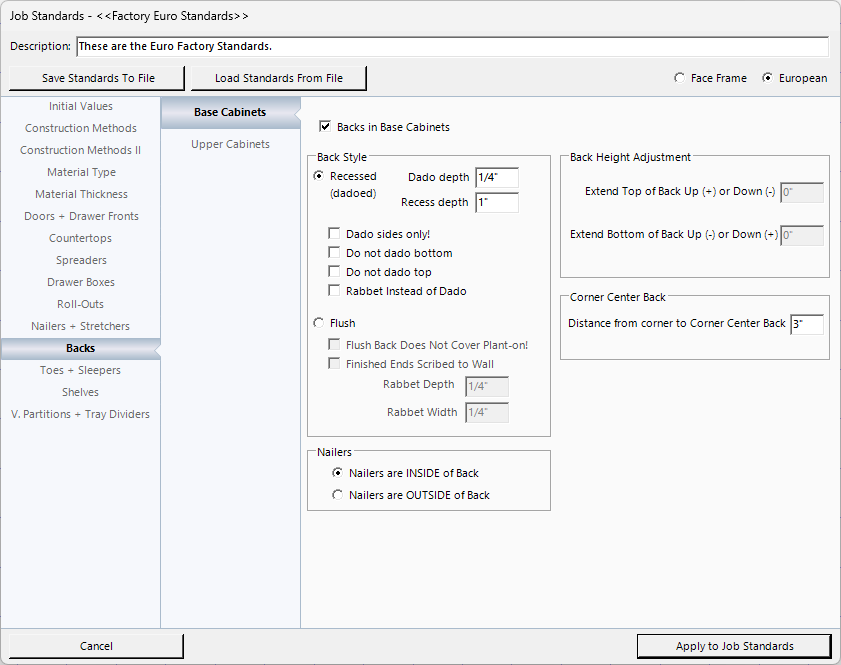The height and width of the screenshot is (665, 841).
Task: Enable Dado sides only option
Action: point(335,234)
